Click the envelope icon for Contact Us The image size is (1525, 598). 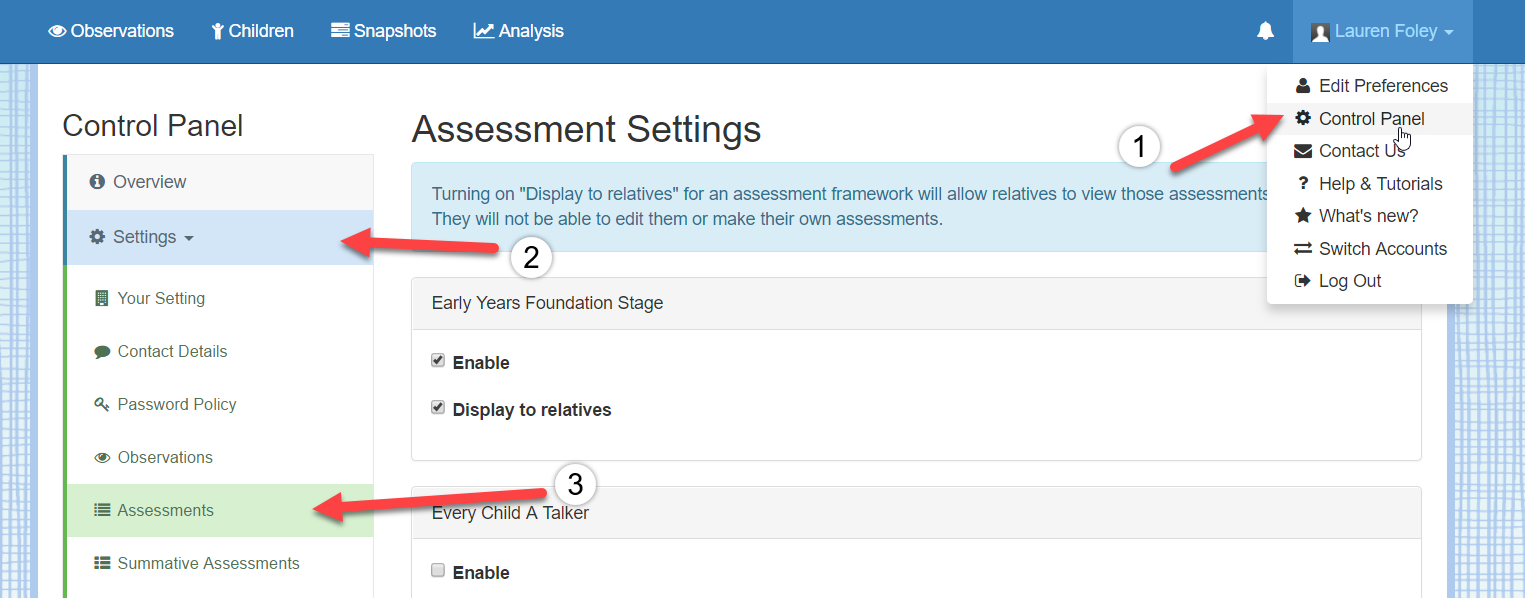coord(1303,151)
